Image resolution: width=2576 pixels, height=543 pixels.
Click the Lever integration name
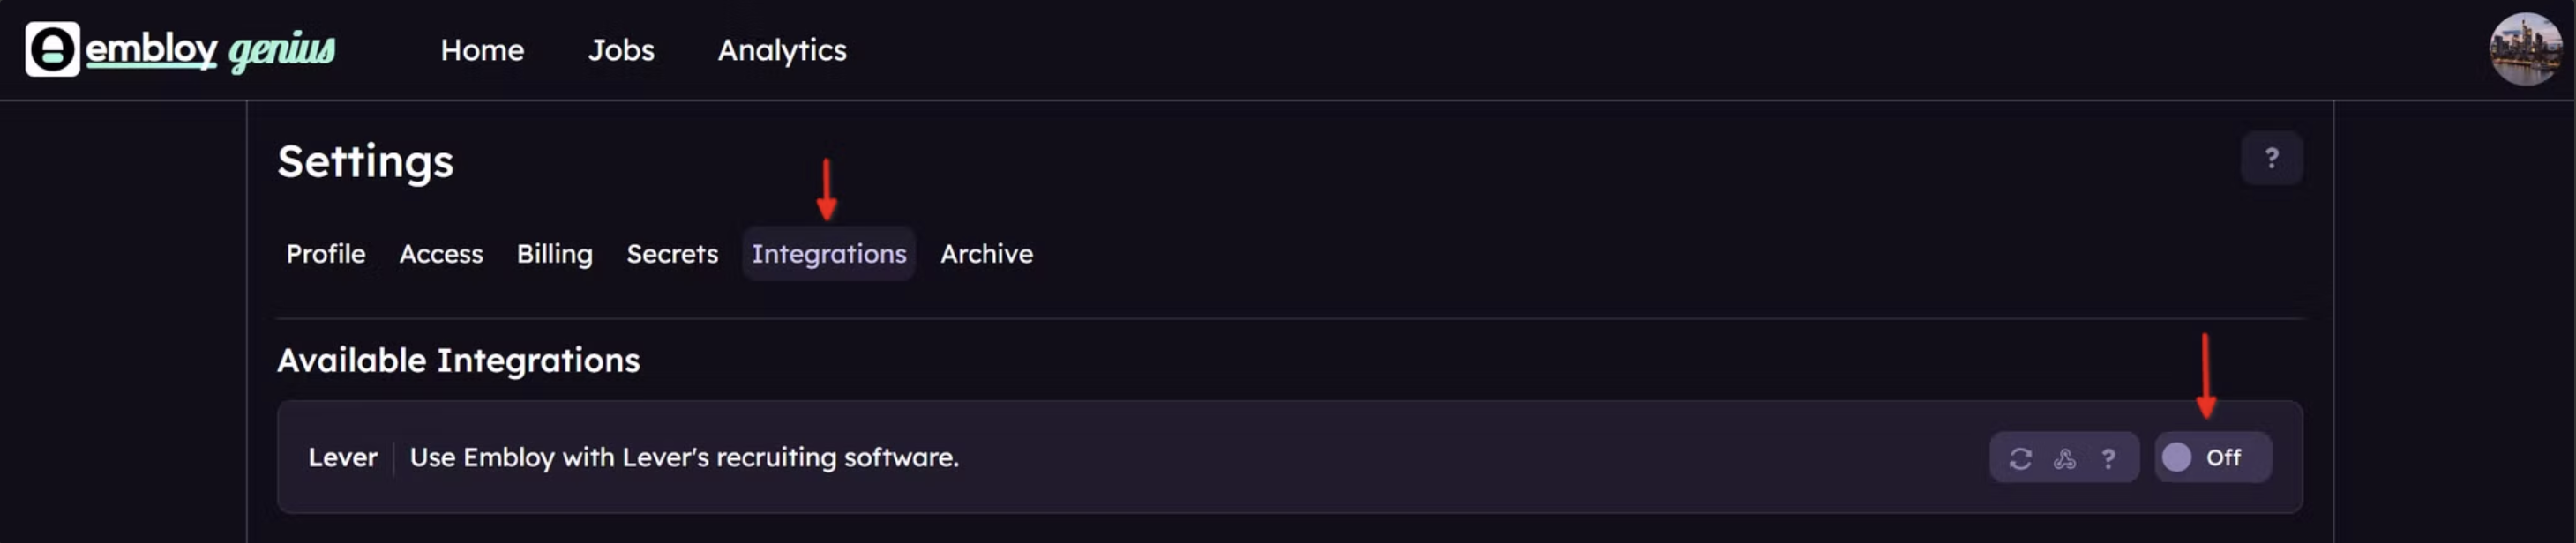pyautogui.click(x=343, y=458)
